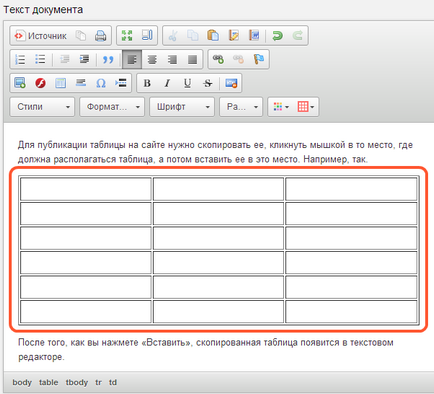Insert a bulleted list

tap(40, 59)
